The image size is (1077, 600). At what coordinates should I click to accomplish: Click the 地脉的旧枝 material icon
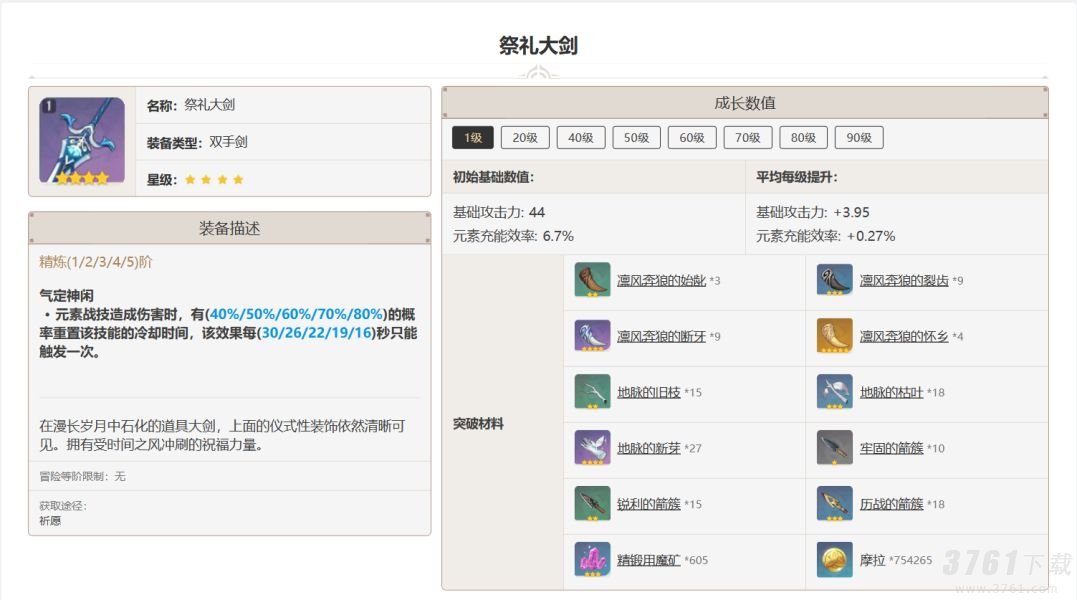[x=592, y=392]
